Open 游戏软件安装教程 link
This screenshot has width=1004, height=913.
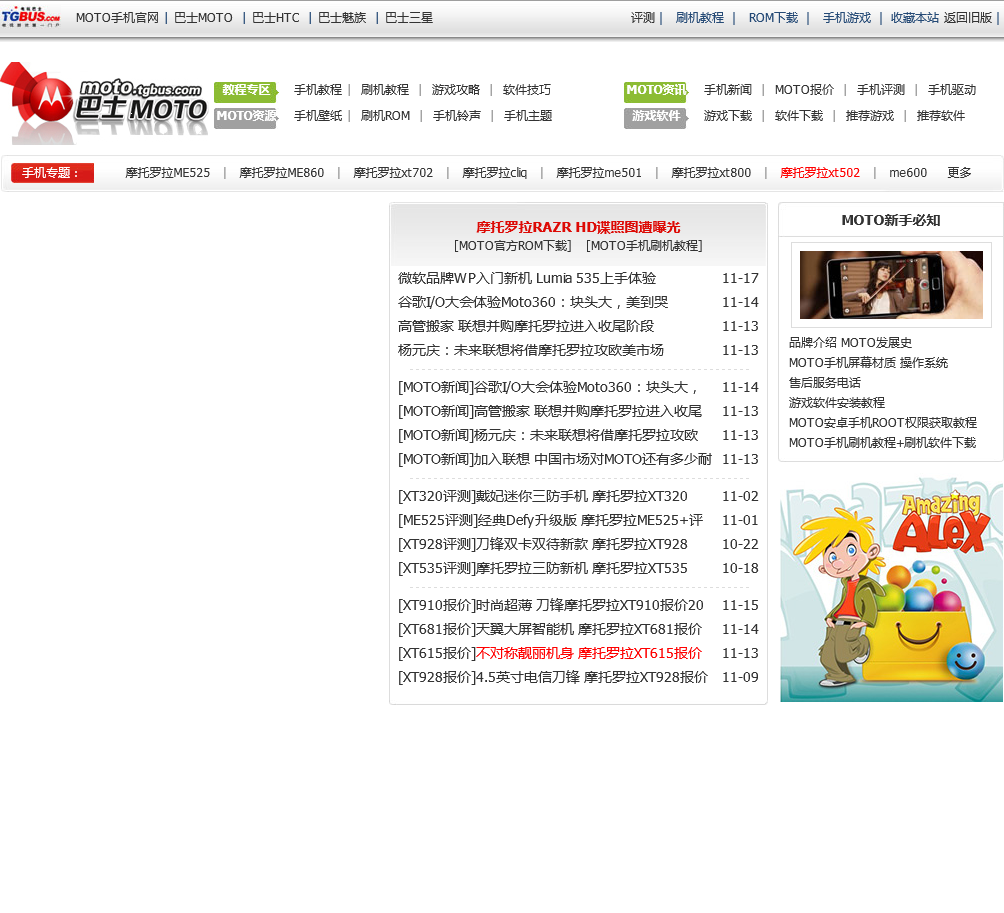click(837, 403)
